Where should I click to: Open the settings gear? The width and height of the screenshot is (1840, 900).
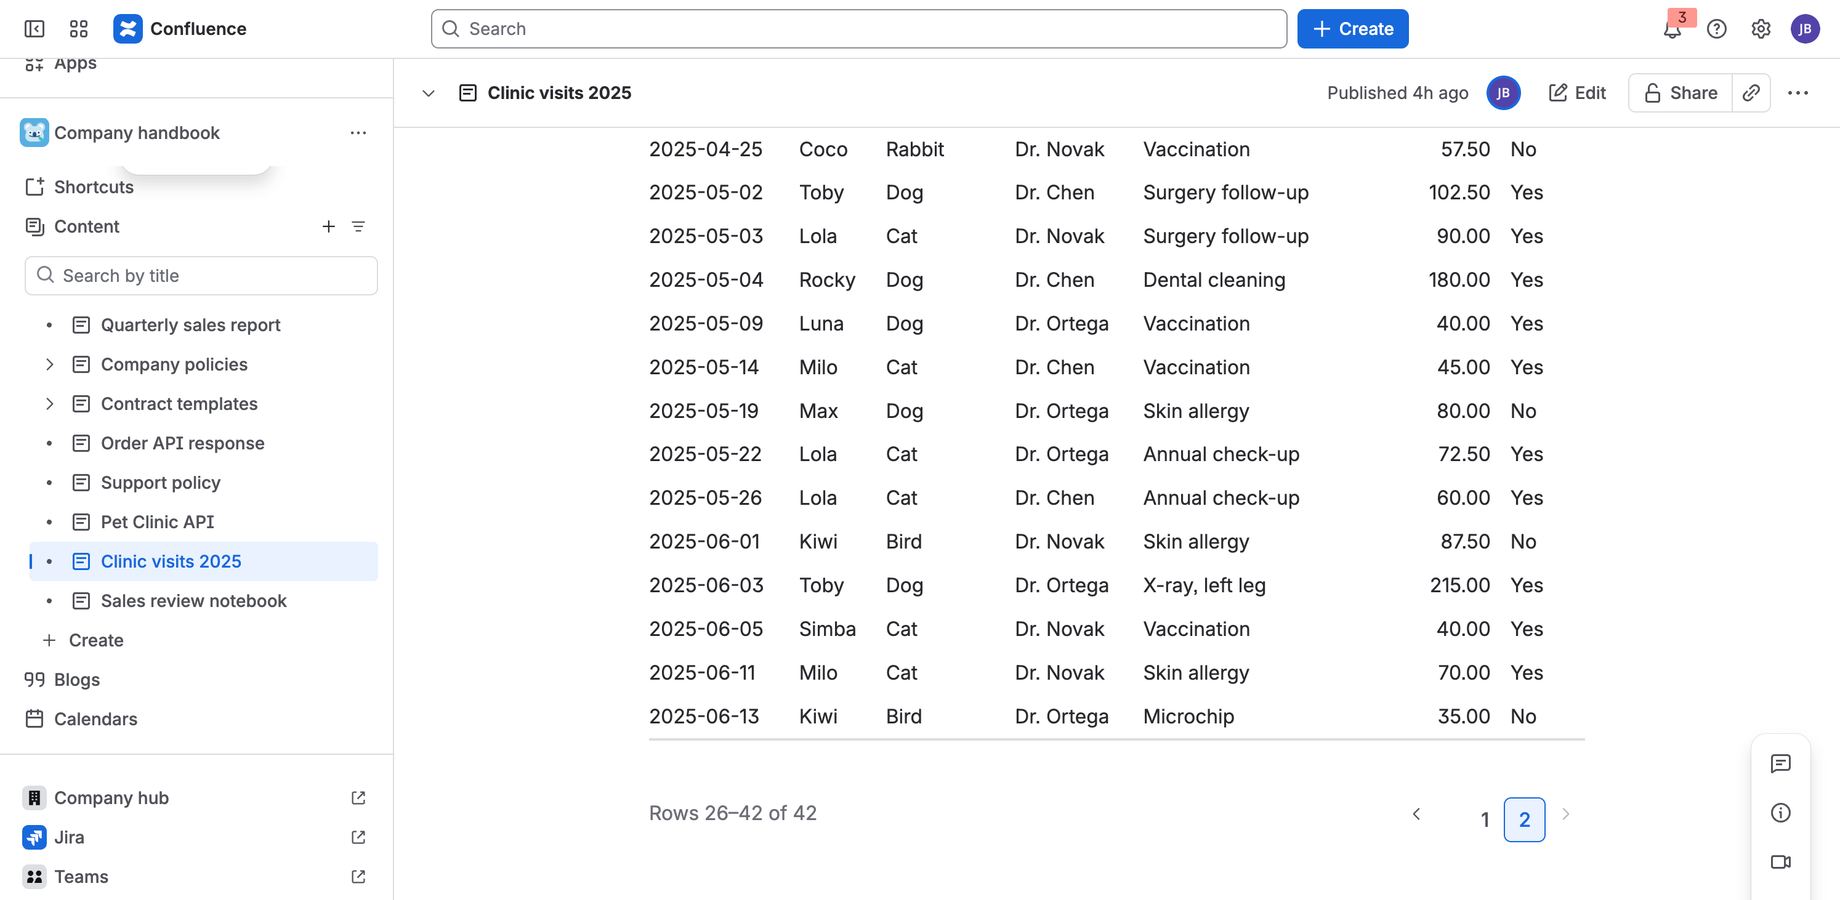1761,29
